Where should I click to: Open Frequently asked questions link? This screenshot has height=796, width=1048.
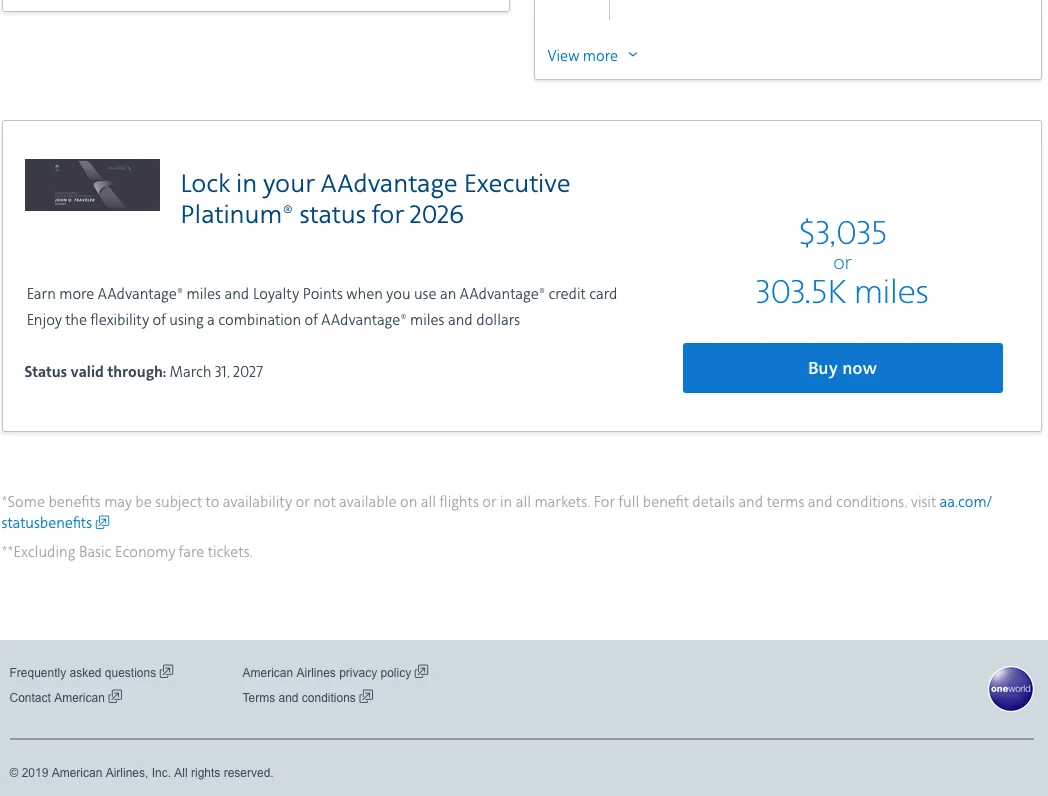(83, 673)
